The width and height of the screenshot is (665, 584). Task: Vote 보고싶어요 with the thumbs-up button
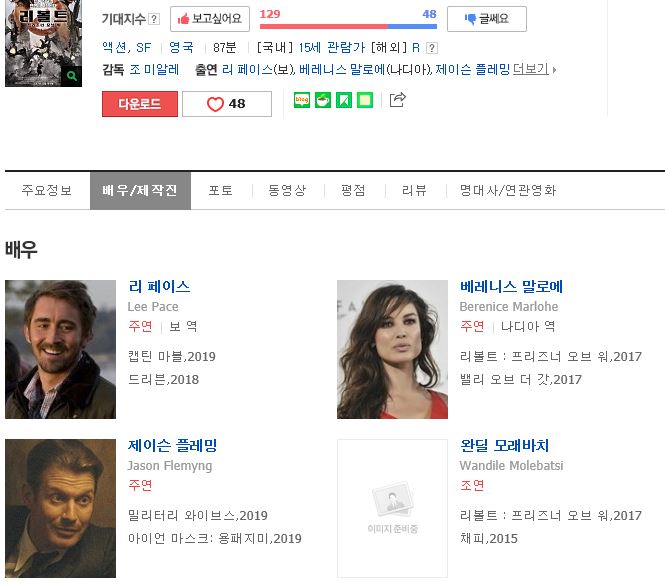pos(209,19)
